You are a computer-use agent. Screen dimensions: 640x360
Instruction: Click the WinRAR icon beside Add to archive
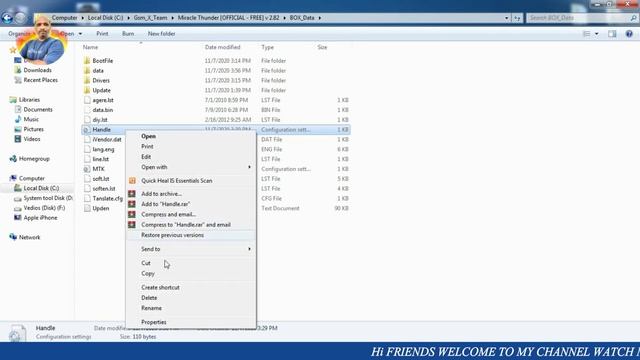click(x=132, y=193)
